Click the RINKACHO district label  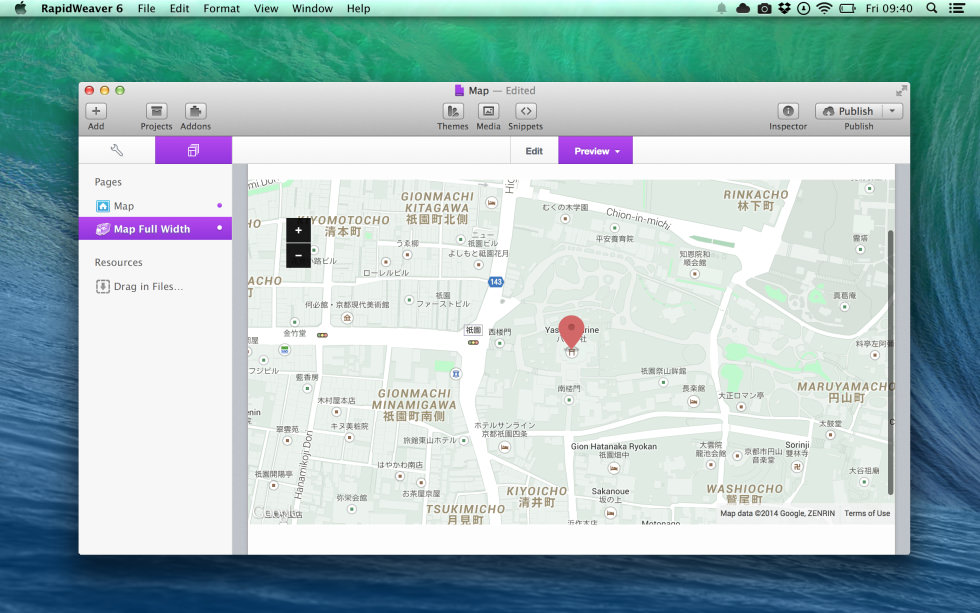[x=756, y=200]
